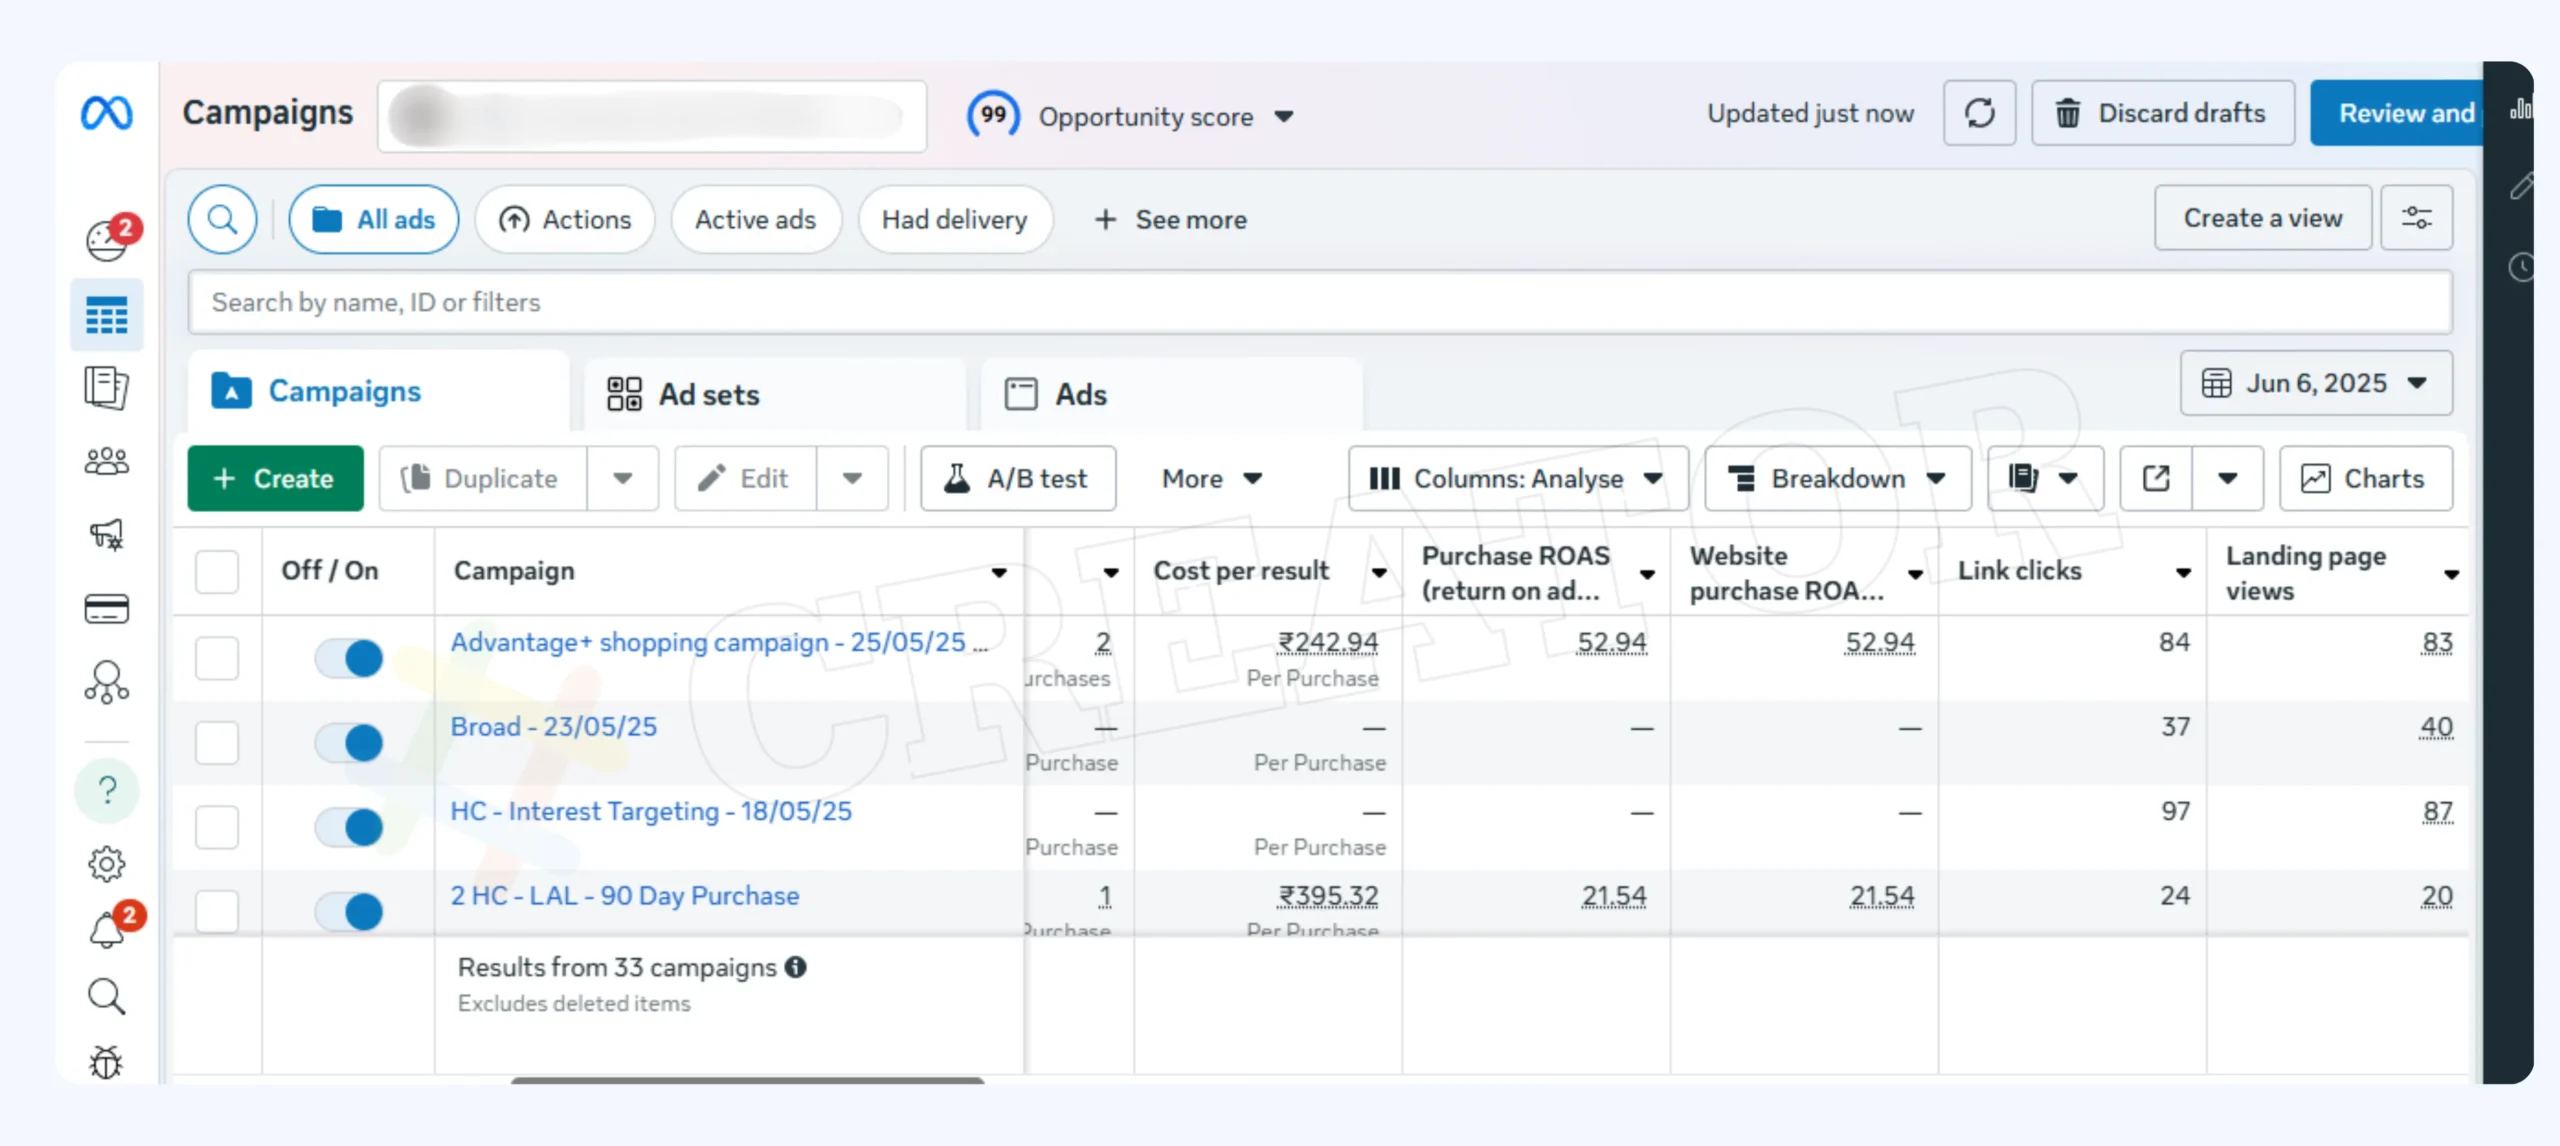
Task: Click the view settings sliders icon
Action: click(x=2416, y=218)
